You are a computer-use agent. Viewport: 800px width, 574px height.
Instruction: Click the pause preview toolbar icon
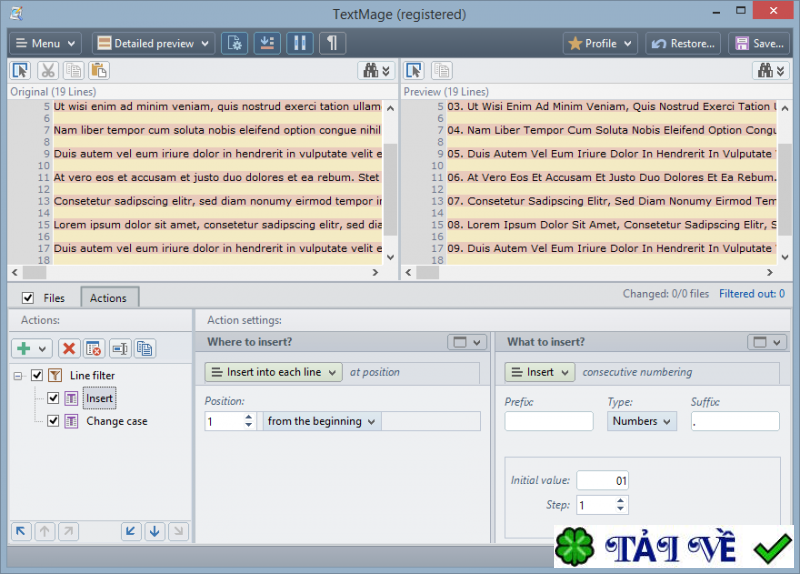pyautogui.click(x=299, y=43)
